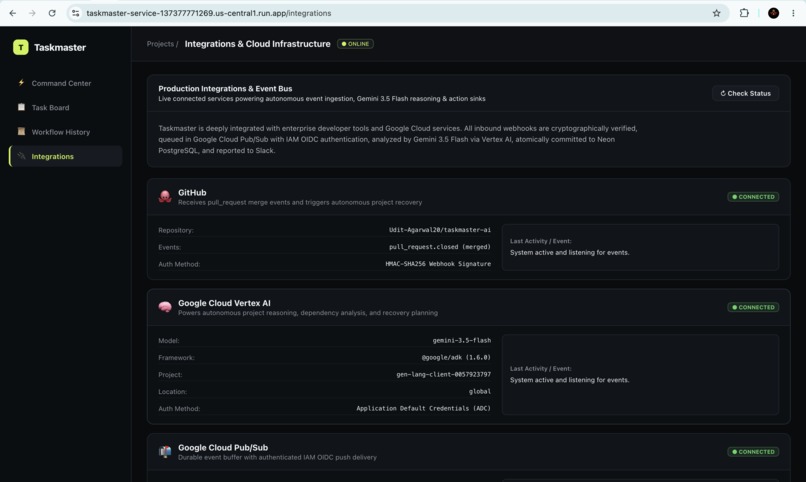Click the Google Cloud Vertex AI title
Viewport: 806px width, 482px height.
224,303
